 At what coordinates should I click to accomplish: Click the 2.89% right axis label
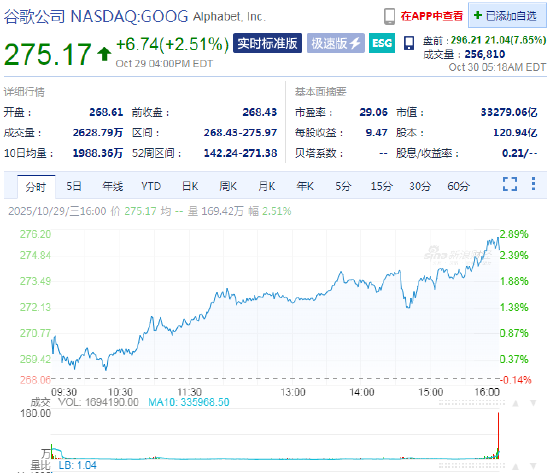click(514, 234)
